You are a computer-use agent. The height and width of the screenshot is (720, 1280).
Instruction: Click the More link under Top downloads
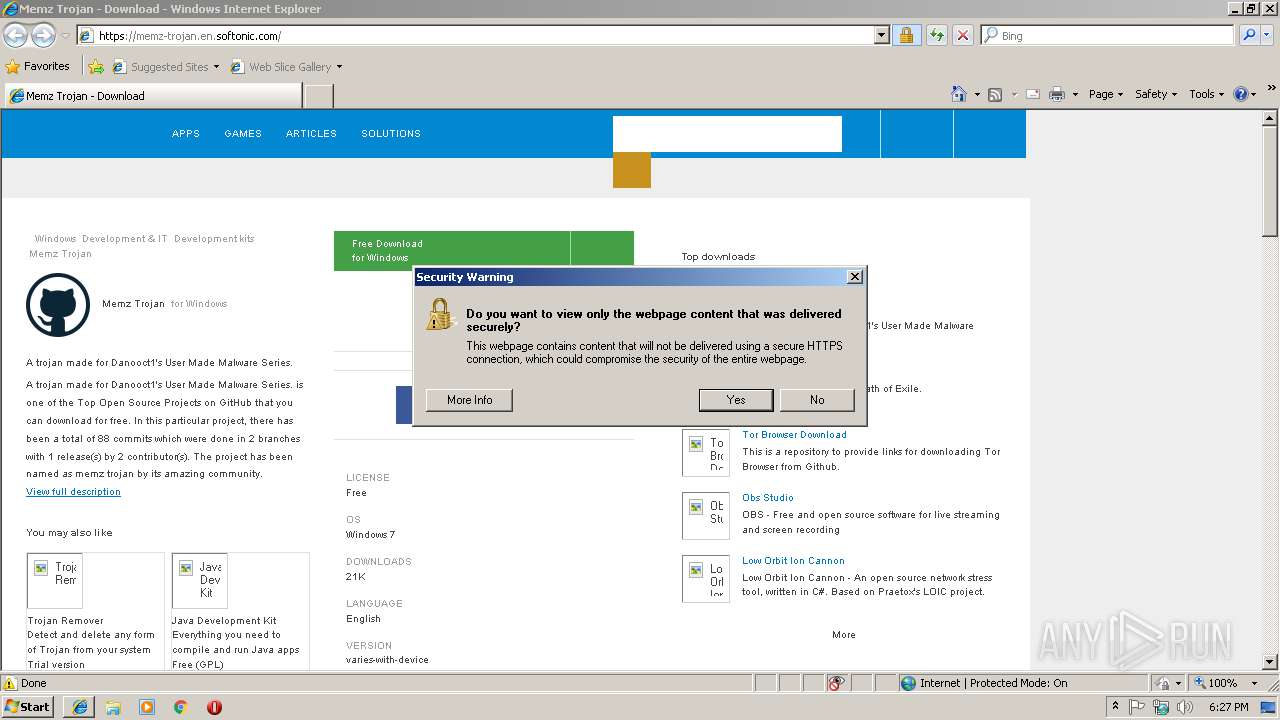click(x=844, y=635)
